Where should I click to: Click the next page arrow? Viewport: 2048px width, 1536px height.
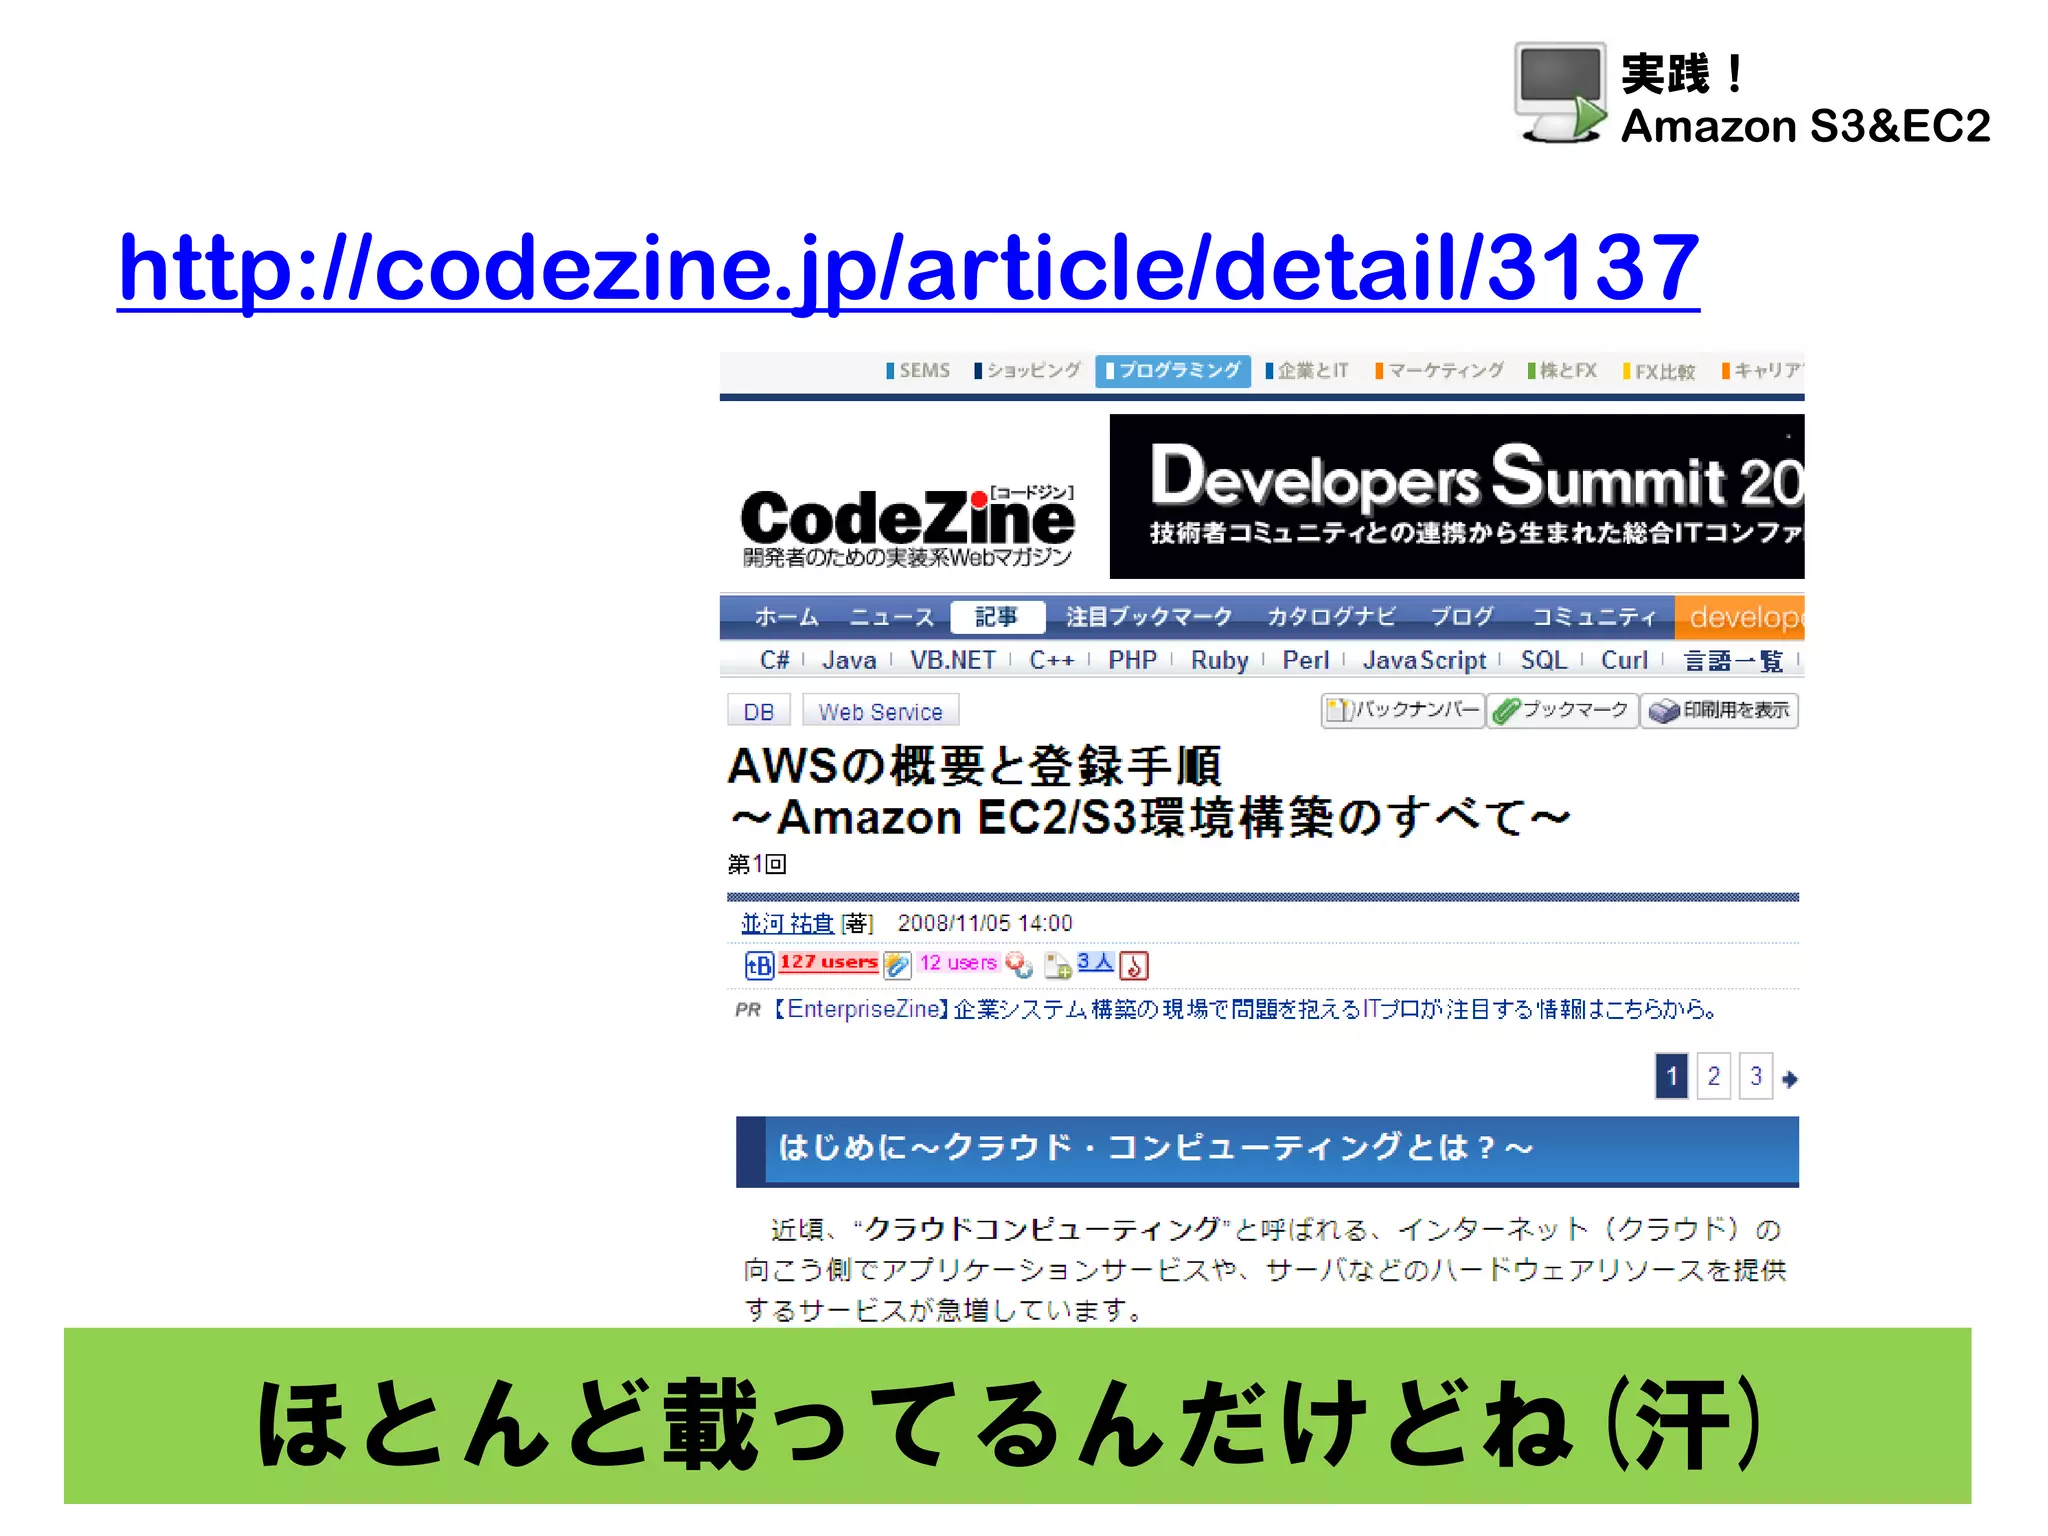(x=1790, y=1079)
